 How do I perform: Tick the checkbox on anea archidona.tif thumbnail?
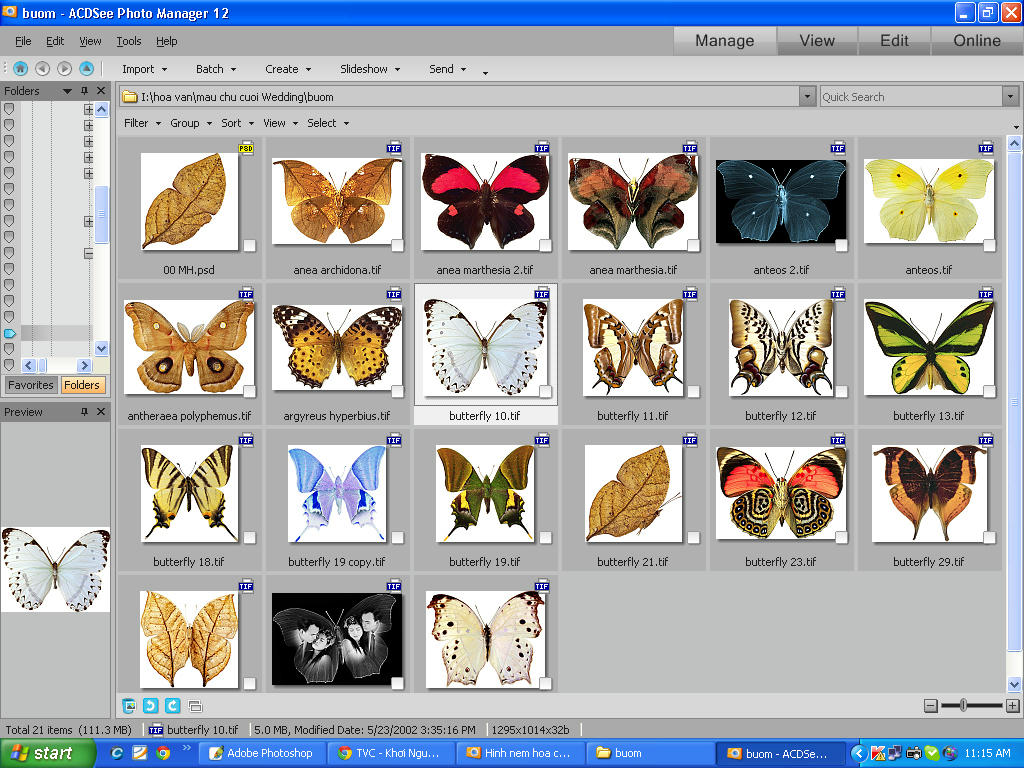click(397, 245)
